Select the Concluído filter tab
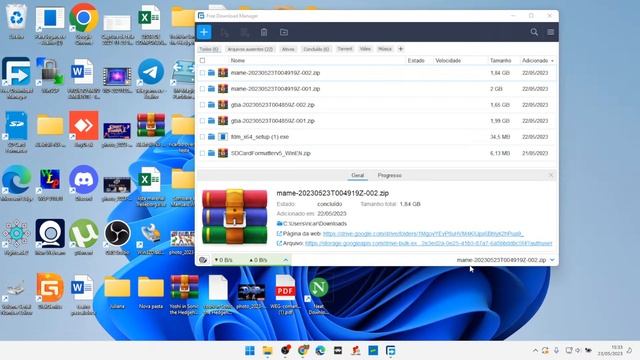 click(x=316, y=49)
